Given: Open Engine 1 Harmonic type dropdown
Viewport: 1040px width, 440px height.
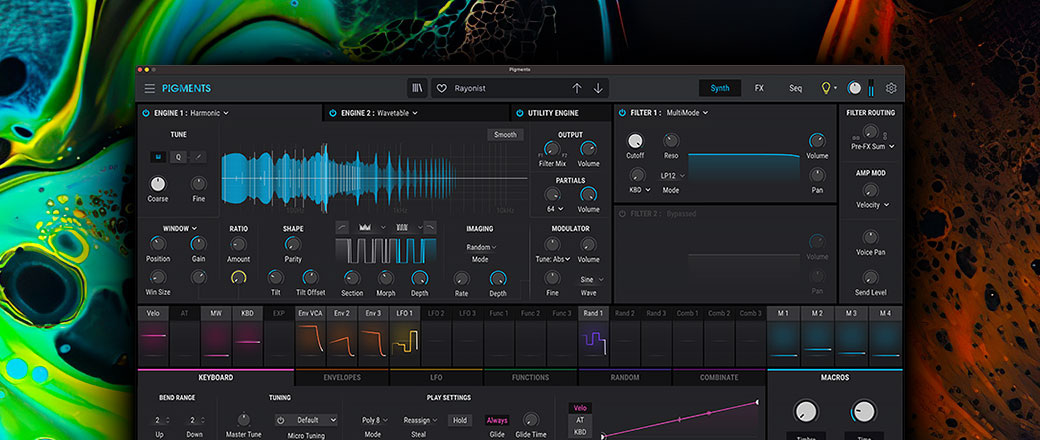Looking at the screenshot, I should tap(209, 113).
